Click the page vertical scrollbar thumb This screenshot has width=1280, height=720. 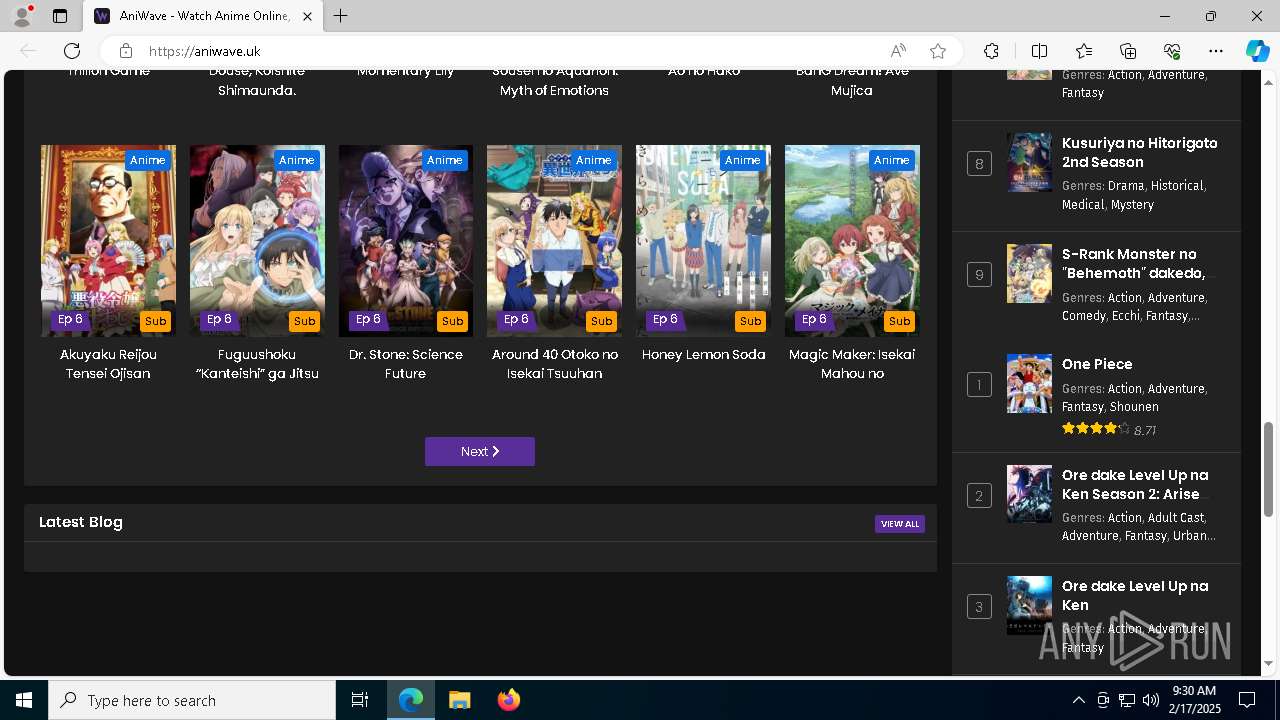pos(1268,468)
